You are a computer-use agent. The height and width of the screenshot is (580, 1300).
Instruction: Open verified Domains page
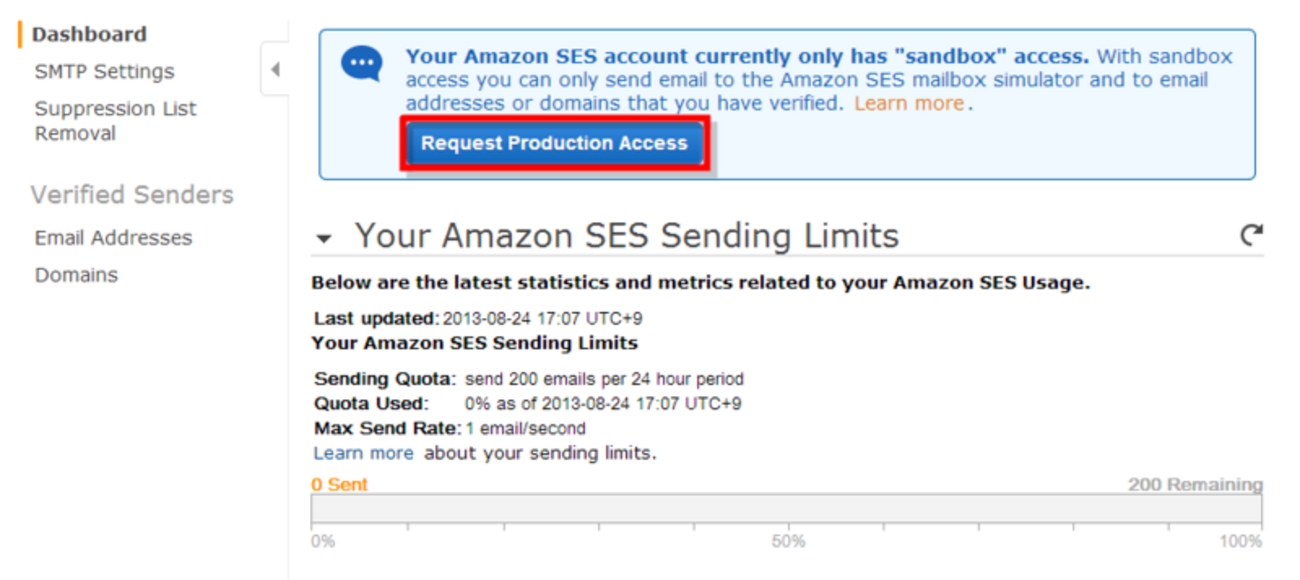point(76,275)
